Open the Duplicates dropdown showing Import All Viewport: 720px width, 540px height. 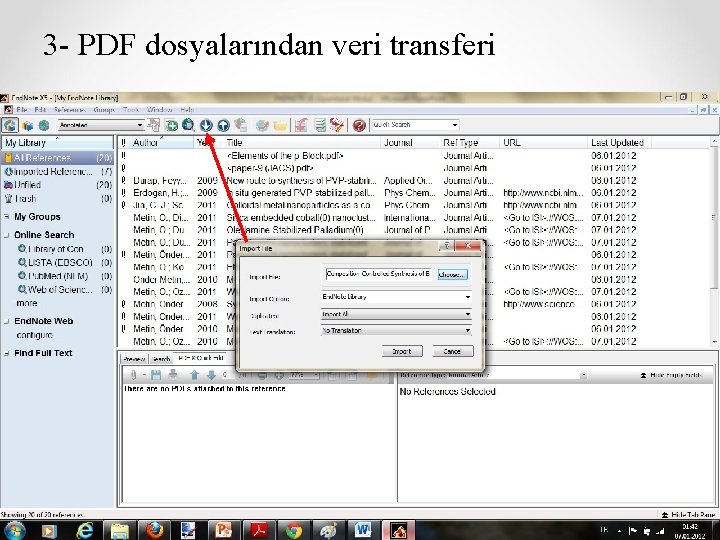[396, 315]
